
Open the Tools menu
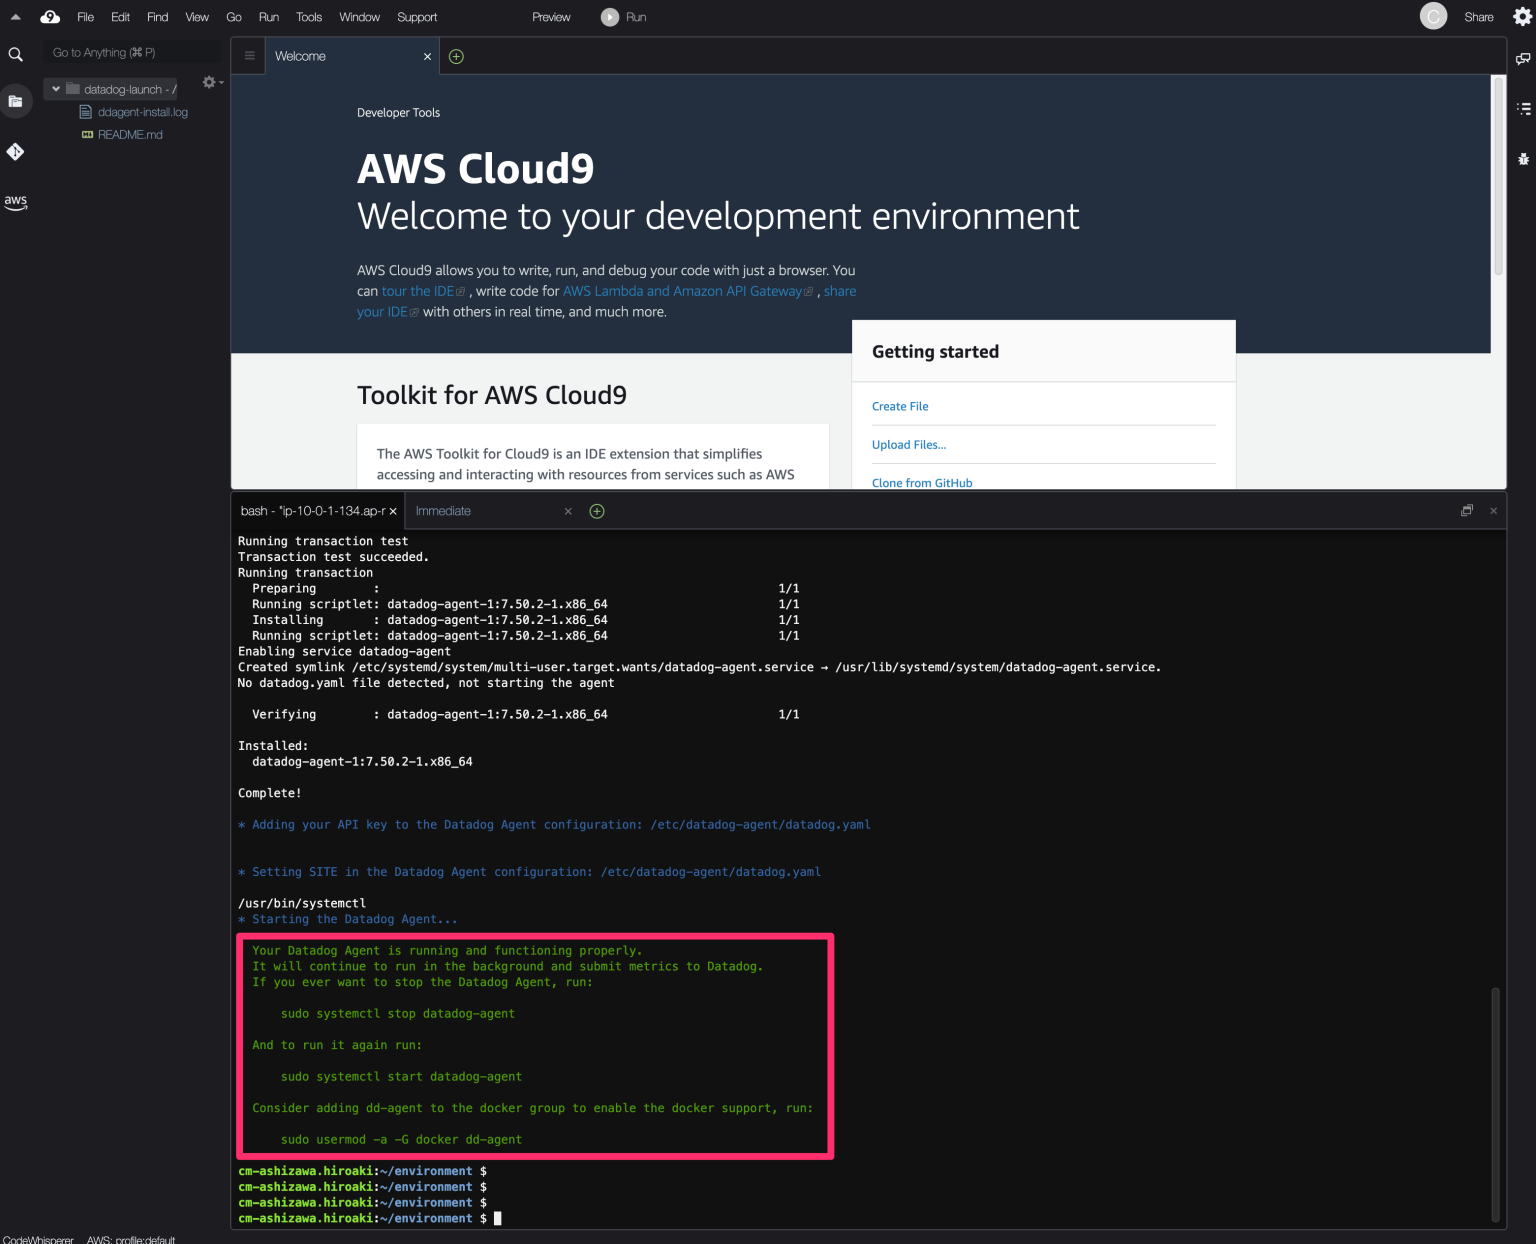click(x=308, y=16)
